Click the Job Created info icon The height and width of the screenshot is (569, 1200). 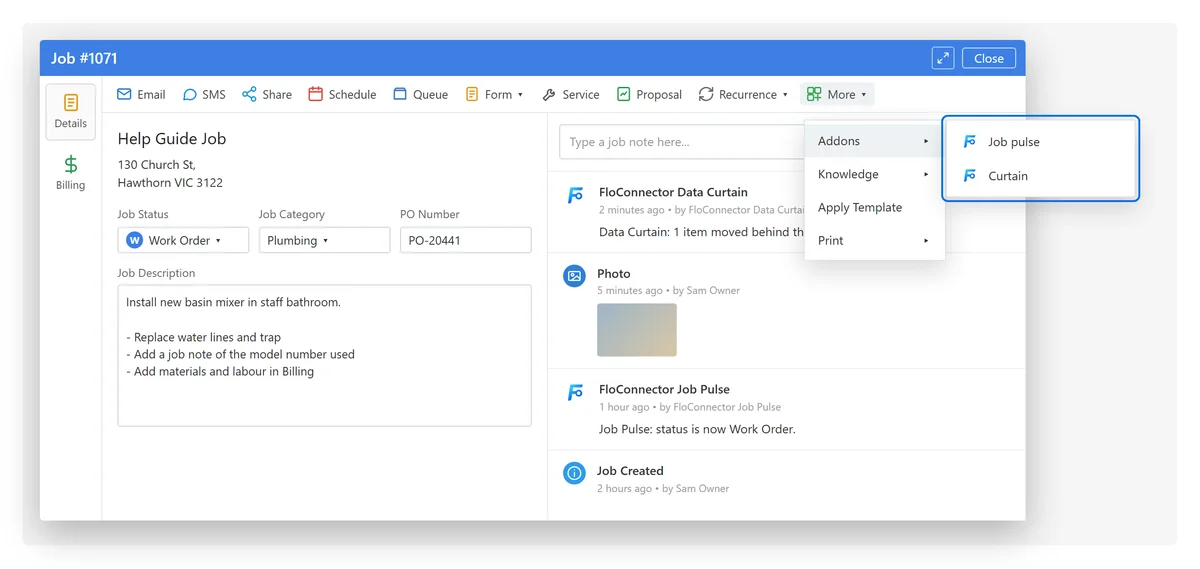tap(574, 473)
